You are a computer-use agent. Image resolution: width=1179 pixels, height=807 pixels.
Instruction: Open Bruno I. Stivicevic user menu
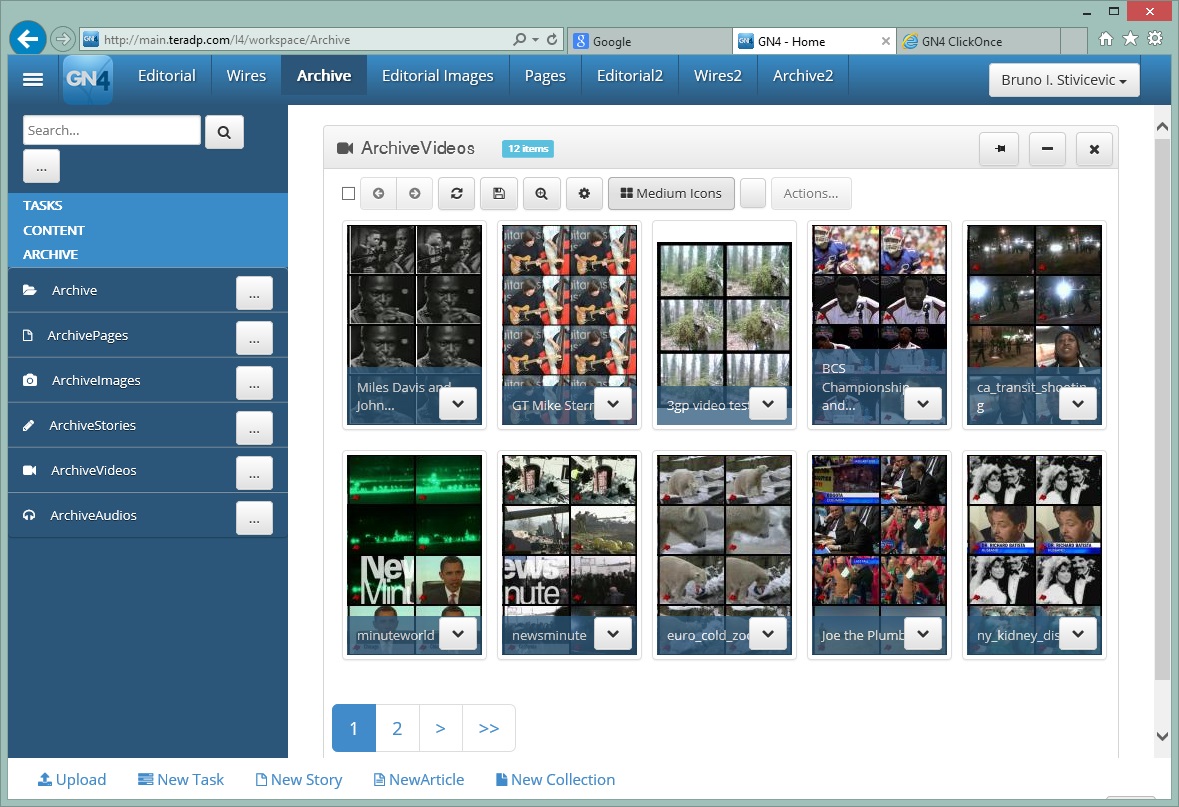(1064, 80)
